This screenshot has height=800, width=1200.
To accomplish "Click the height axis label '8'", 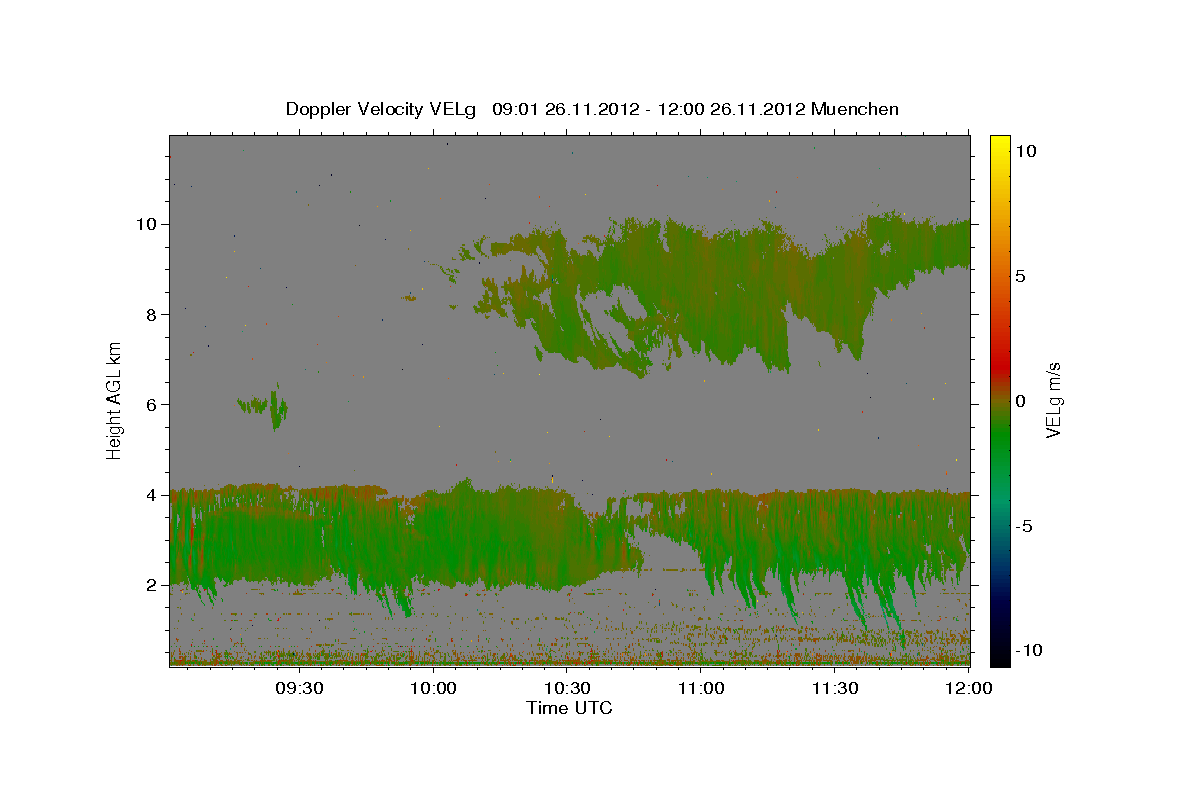I will 153,314.
